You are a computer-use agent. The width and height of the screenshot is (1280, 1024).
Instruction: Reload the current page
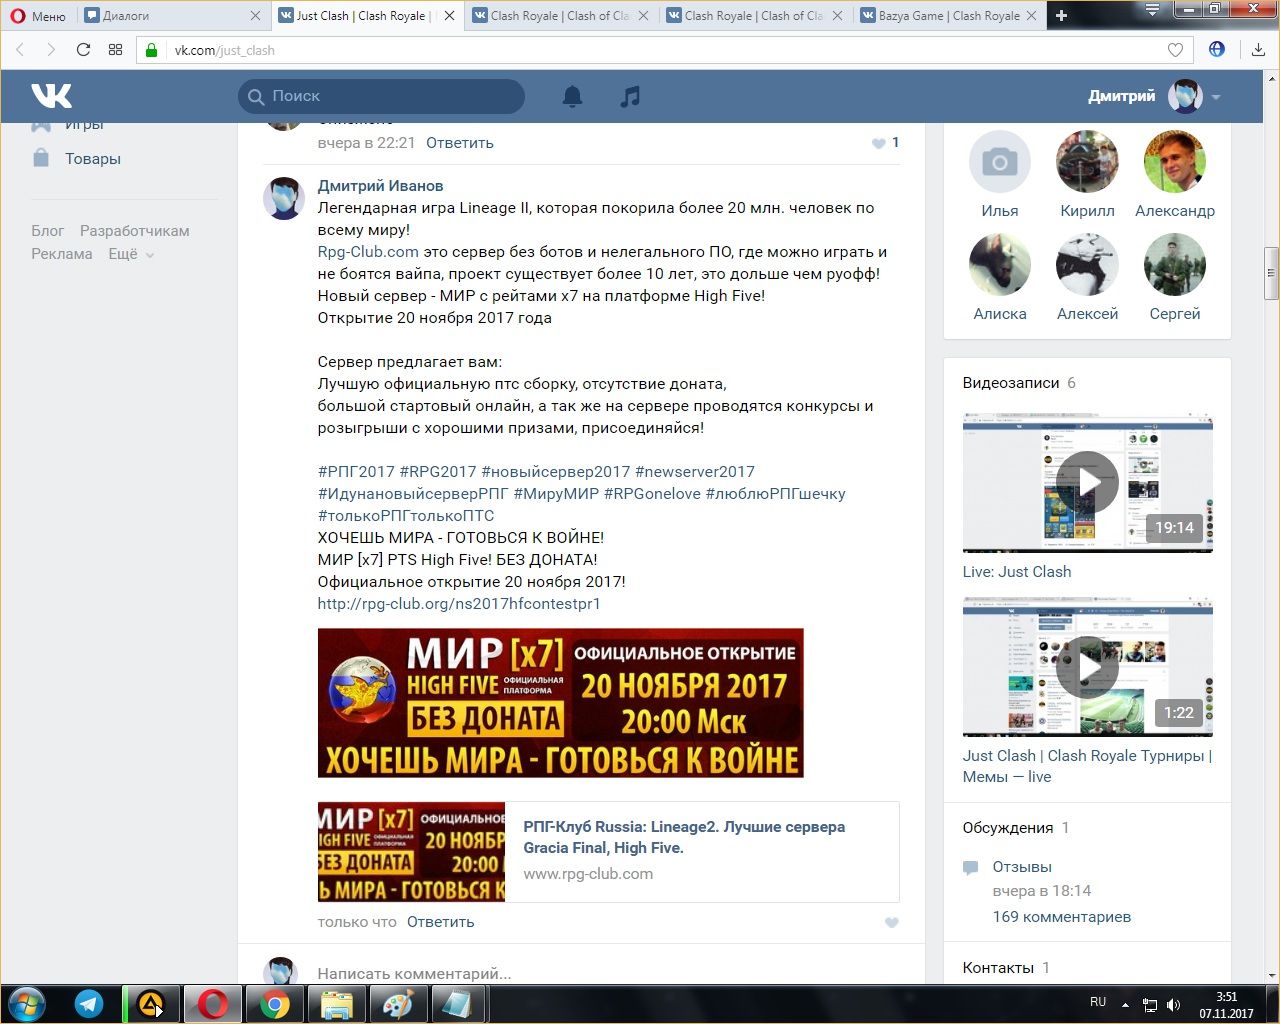[83, 50]
